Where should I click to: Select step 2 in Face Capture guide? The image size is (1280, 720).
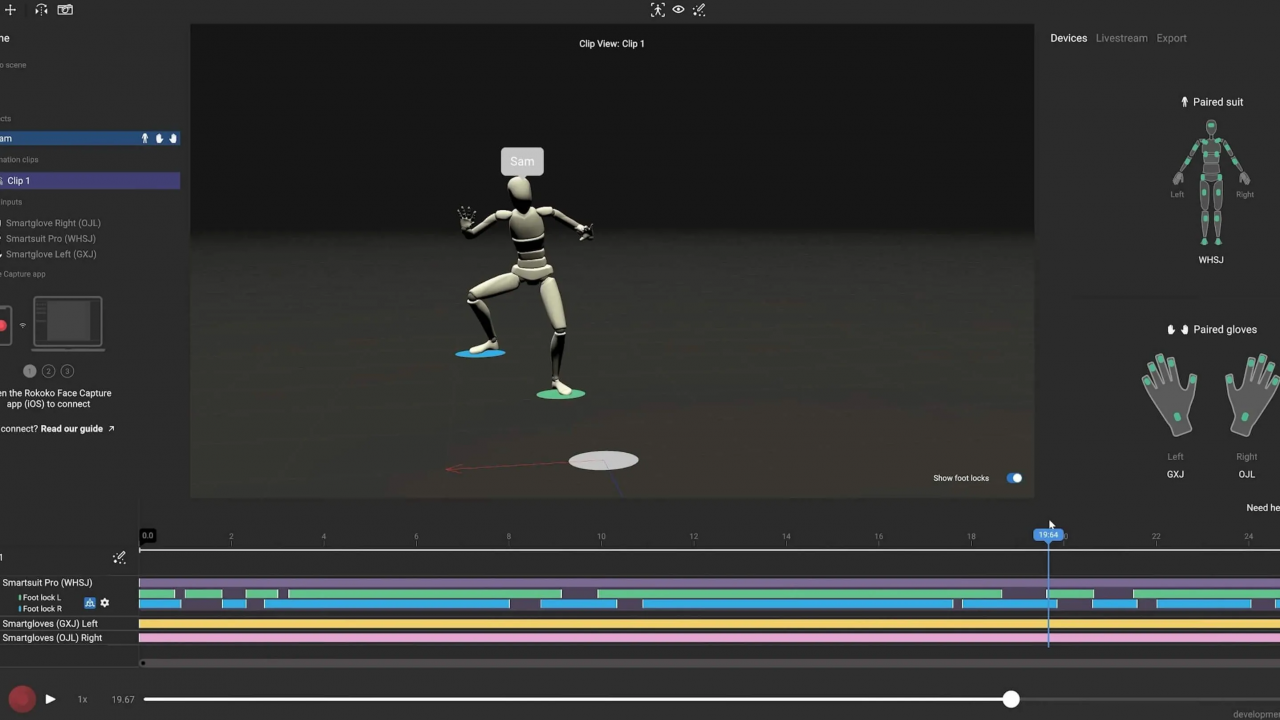48,371
